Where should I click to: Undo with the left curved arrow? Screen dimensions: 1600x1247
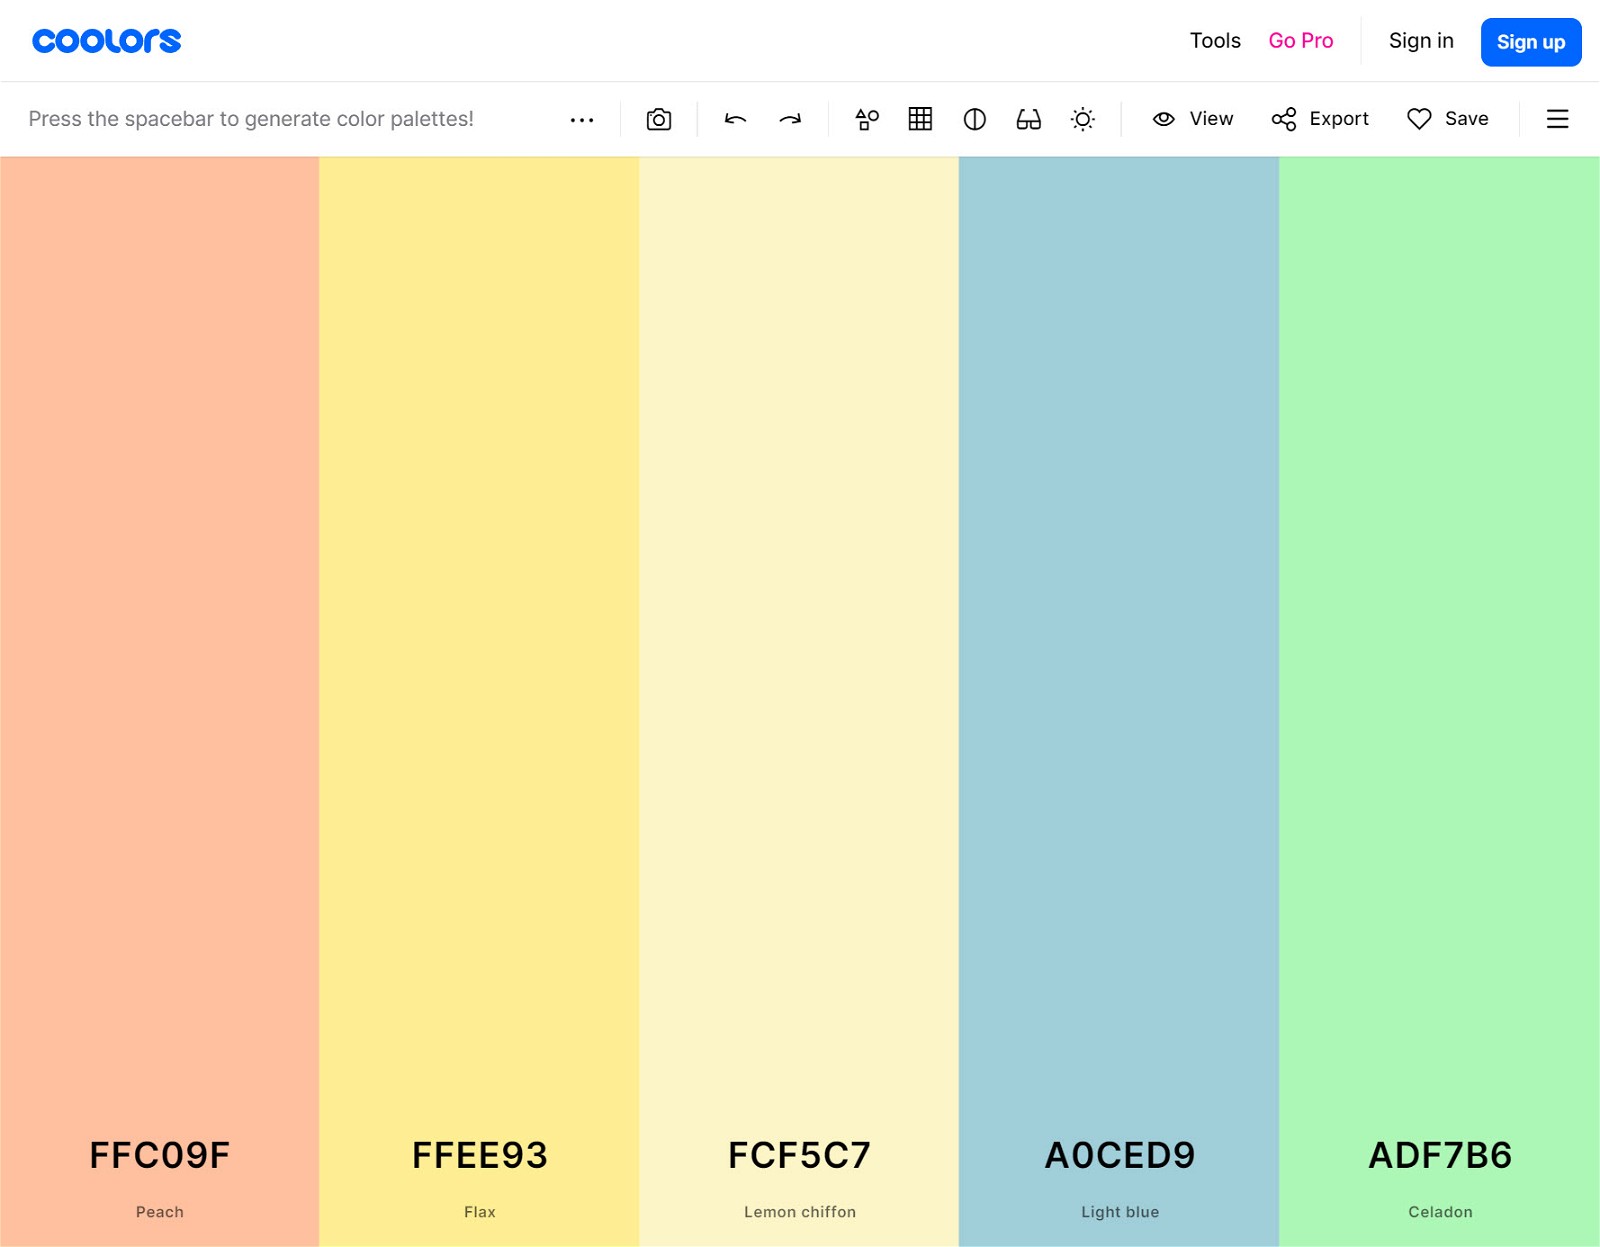click(736, 119)
